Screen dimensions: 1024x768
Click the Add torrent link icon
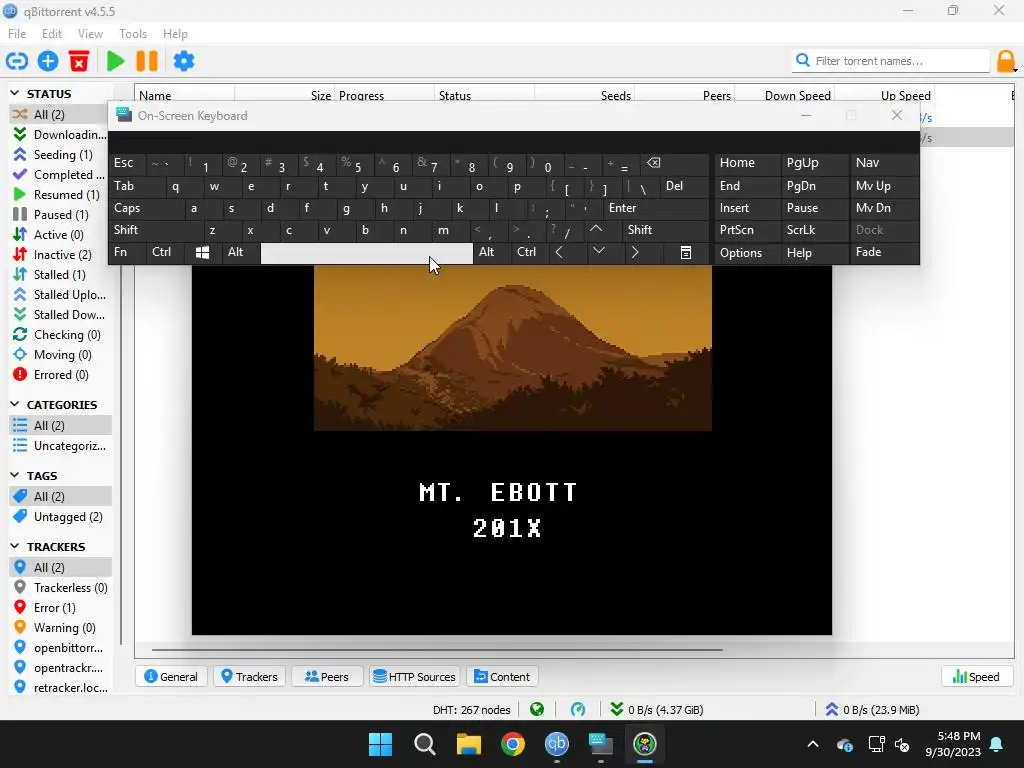[x=17, y=61]
